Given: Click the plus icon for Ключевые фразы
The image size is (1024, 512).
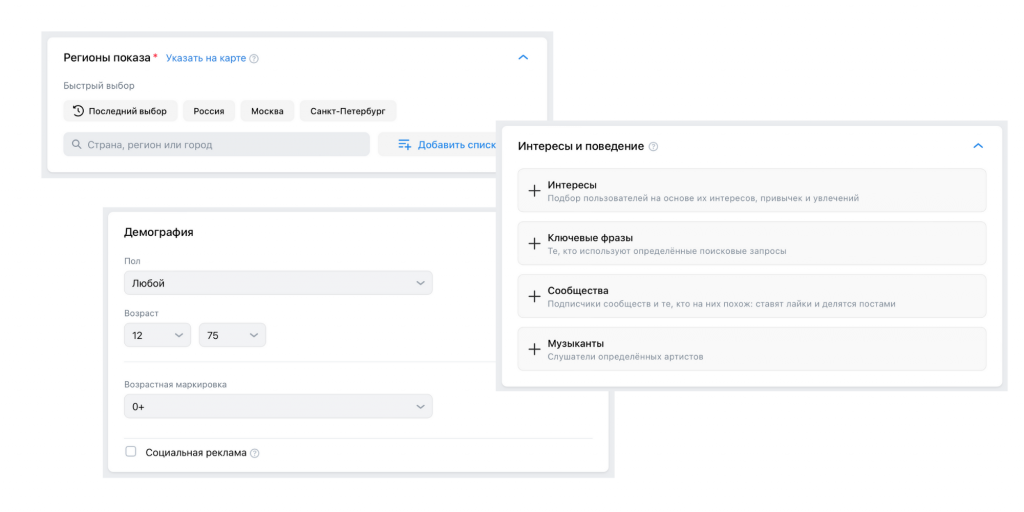Looking at the screenshot, I should point(534,244).
